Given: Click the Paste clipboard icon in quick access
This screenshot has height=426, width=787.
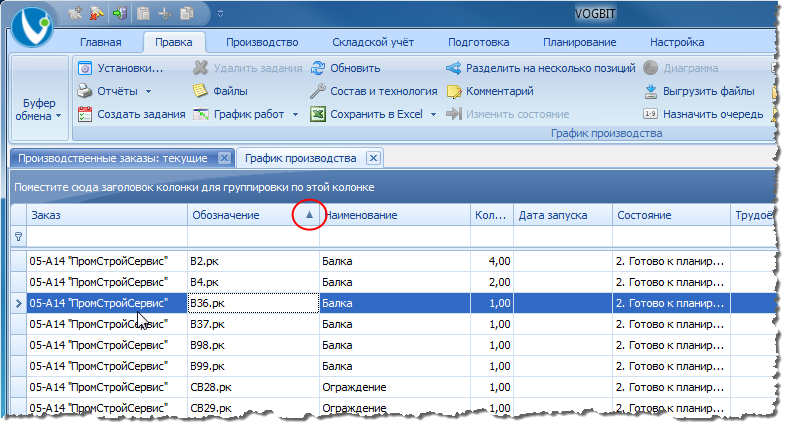Looking at the screenshot, I should 143,14.
